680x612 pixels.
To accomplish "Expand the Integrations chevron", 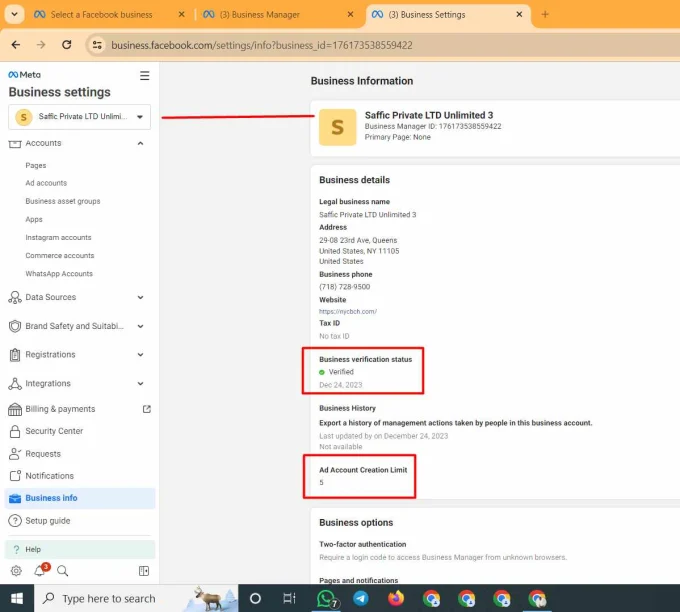I will (x=141, y=383).
